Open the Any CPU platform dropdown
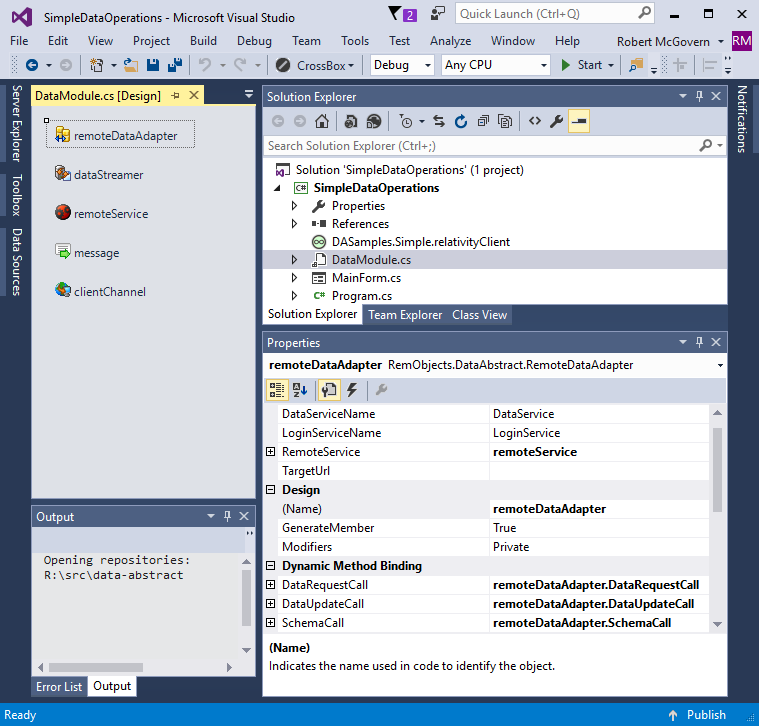 [496, 65]
